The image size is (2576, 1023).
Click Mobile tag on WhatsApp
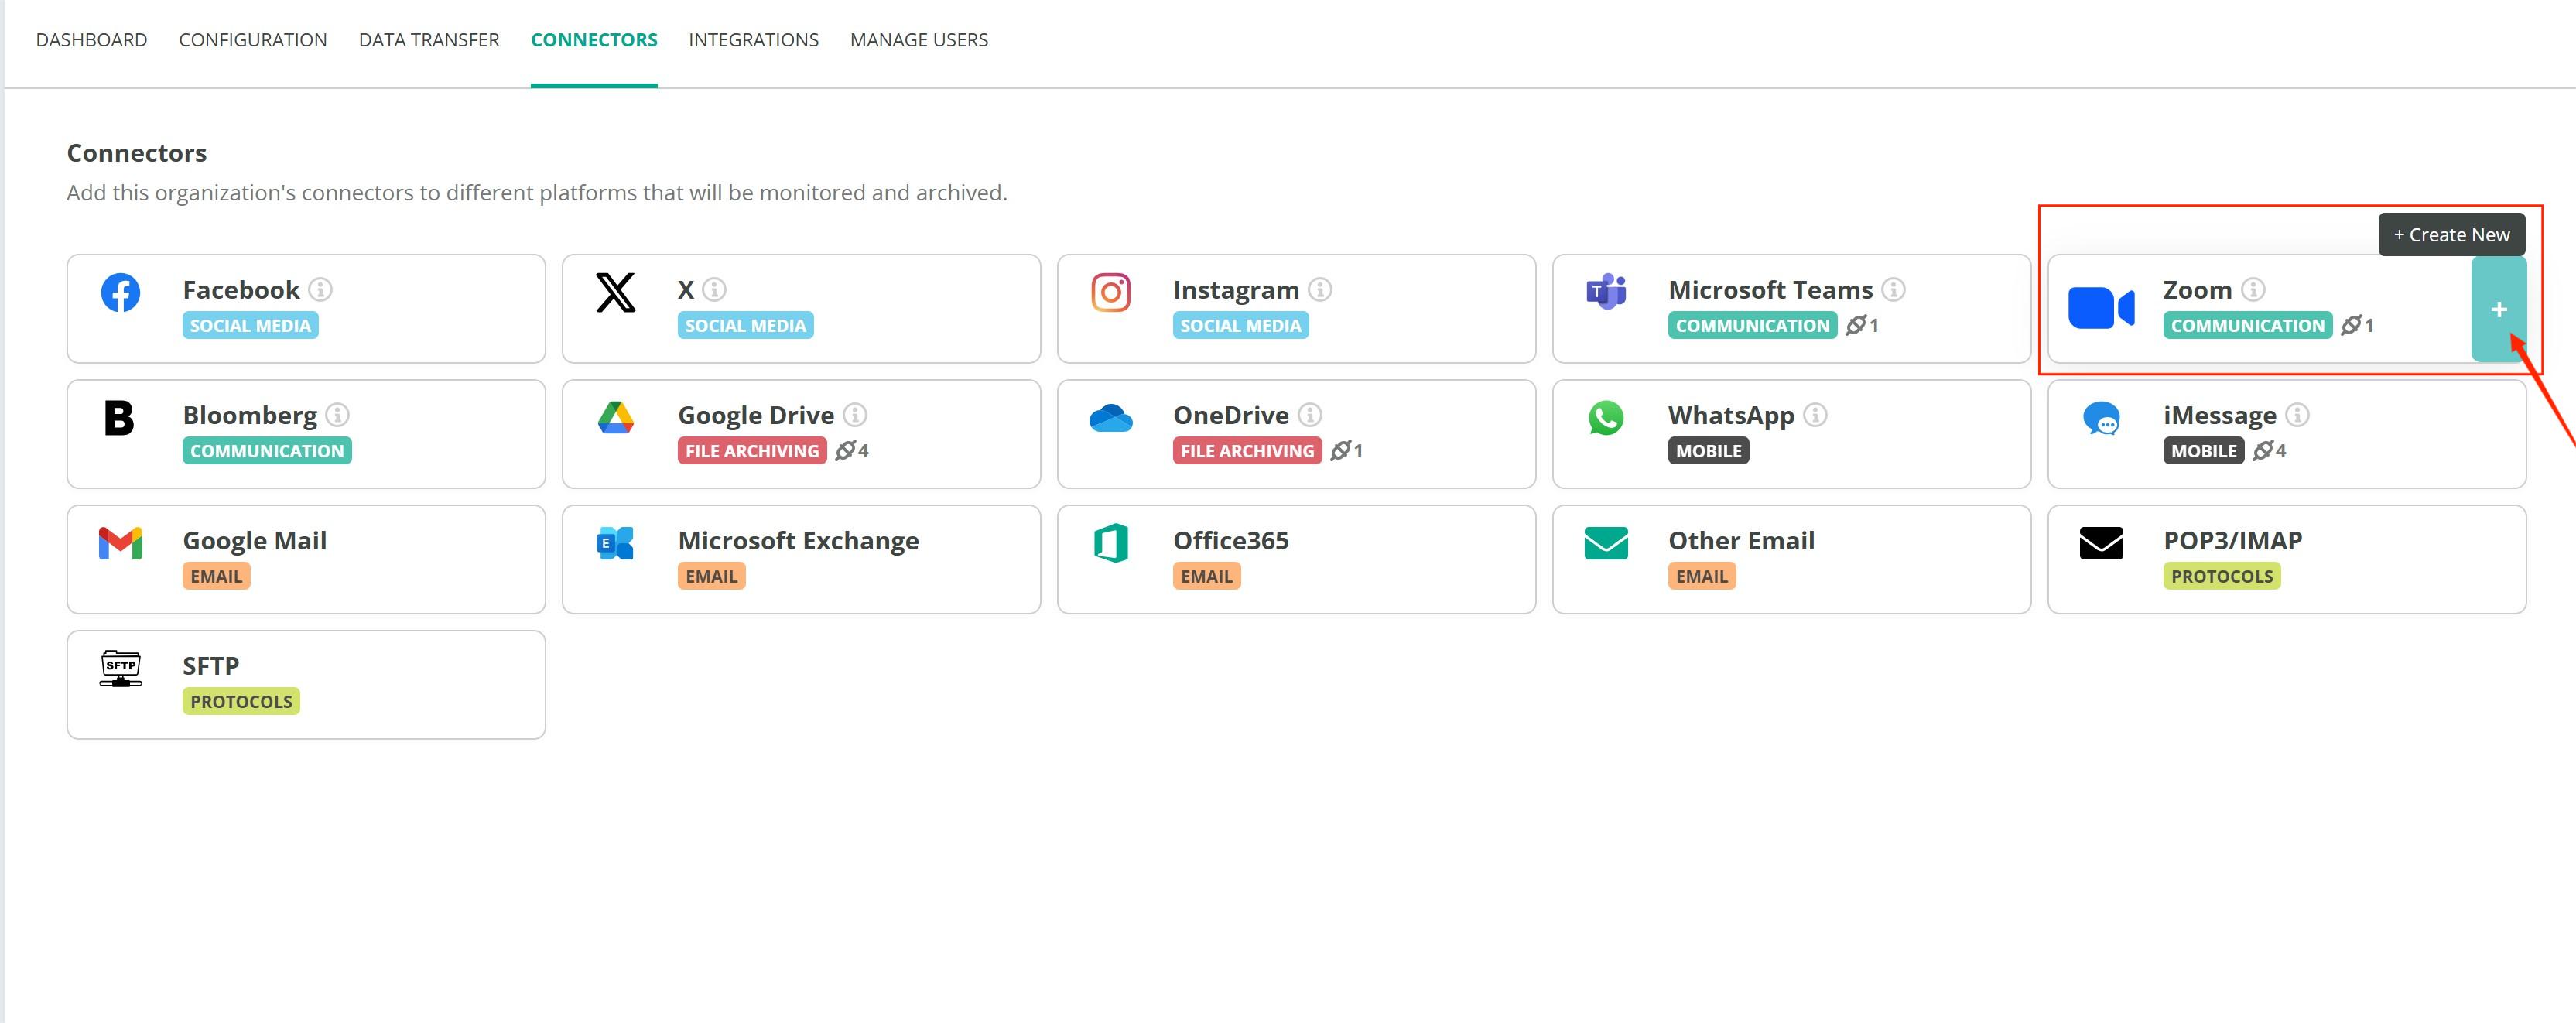pos(1708,451)
